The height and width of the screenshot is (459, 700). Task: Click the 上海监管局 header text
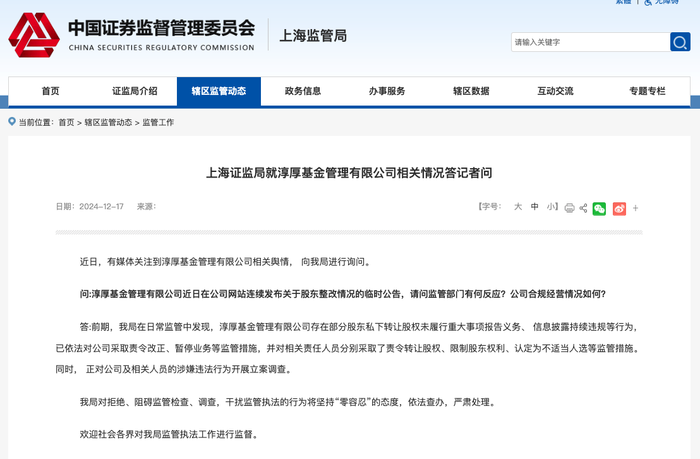313,36
